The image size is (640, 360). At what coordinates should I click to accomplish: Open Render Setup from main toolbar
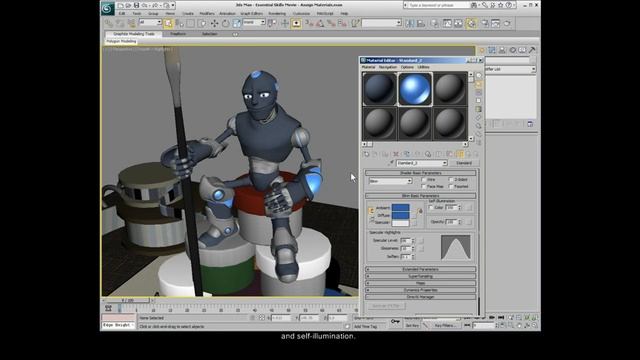485,24
